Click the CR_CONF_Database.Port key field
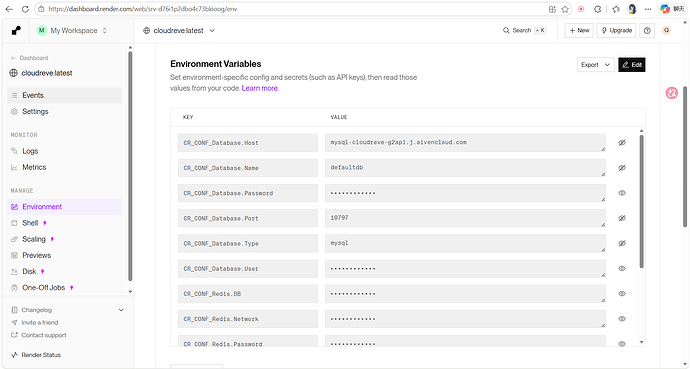 point(248,218)
